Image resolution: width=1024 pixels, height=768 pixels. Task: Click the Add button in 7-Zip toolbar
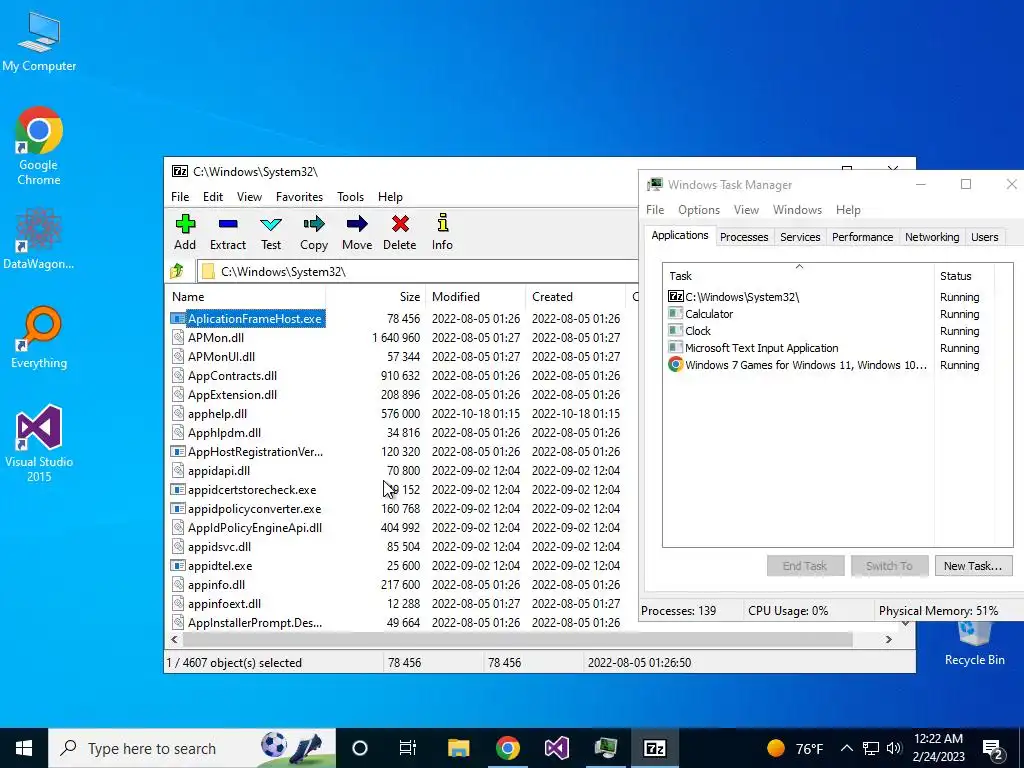[x=185, y=232]
